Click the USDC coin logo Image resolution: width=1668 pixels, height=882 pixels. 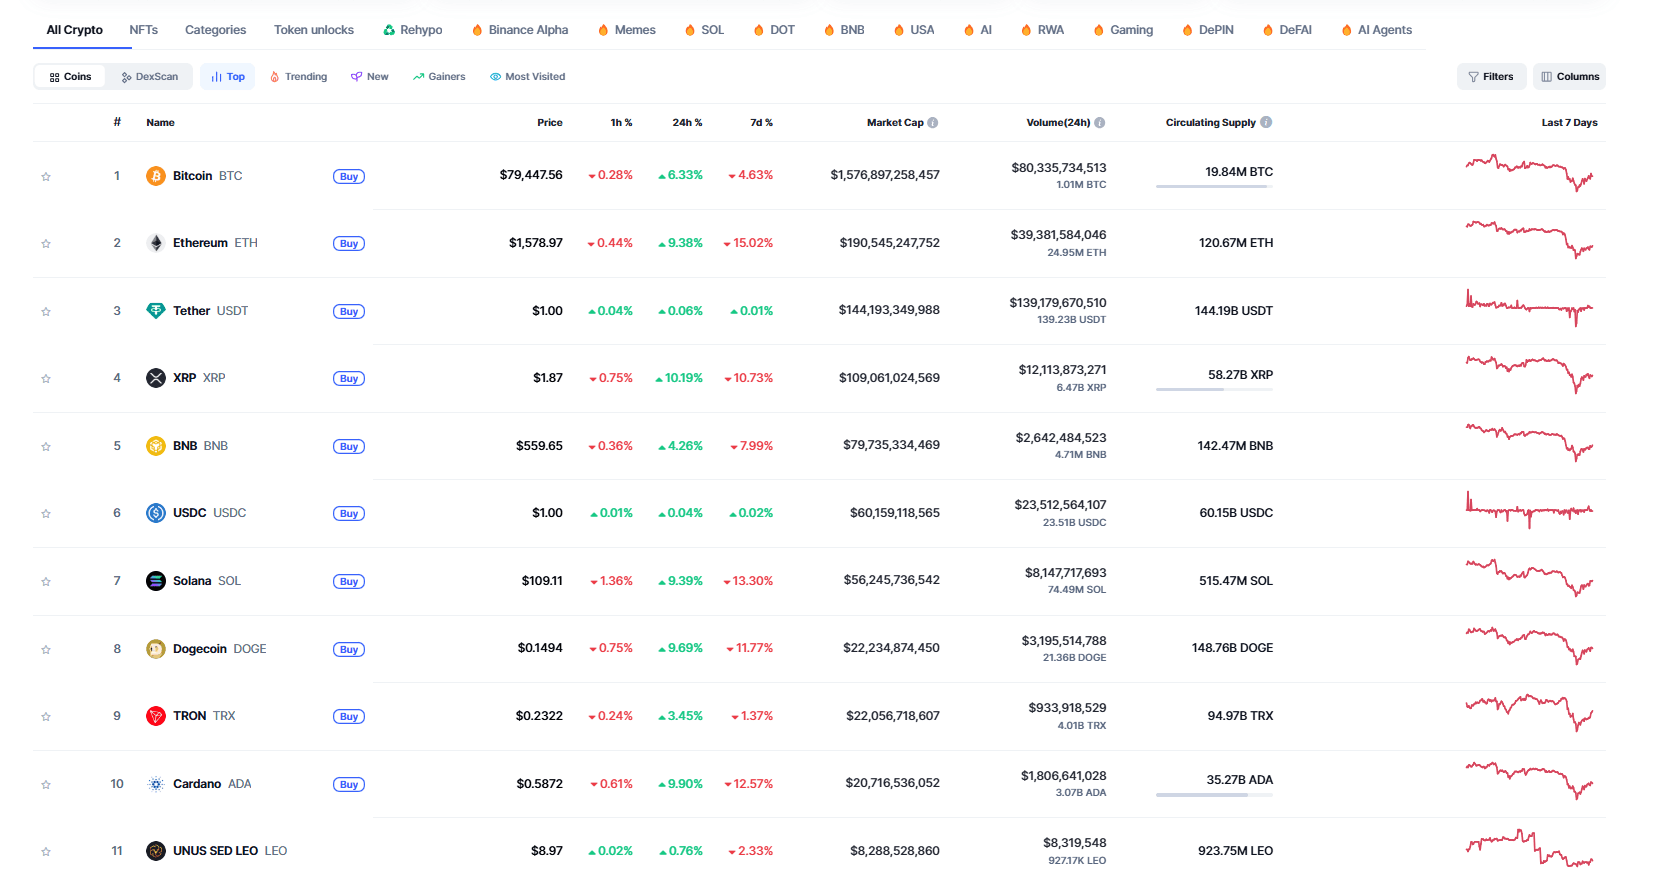156,513
